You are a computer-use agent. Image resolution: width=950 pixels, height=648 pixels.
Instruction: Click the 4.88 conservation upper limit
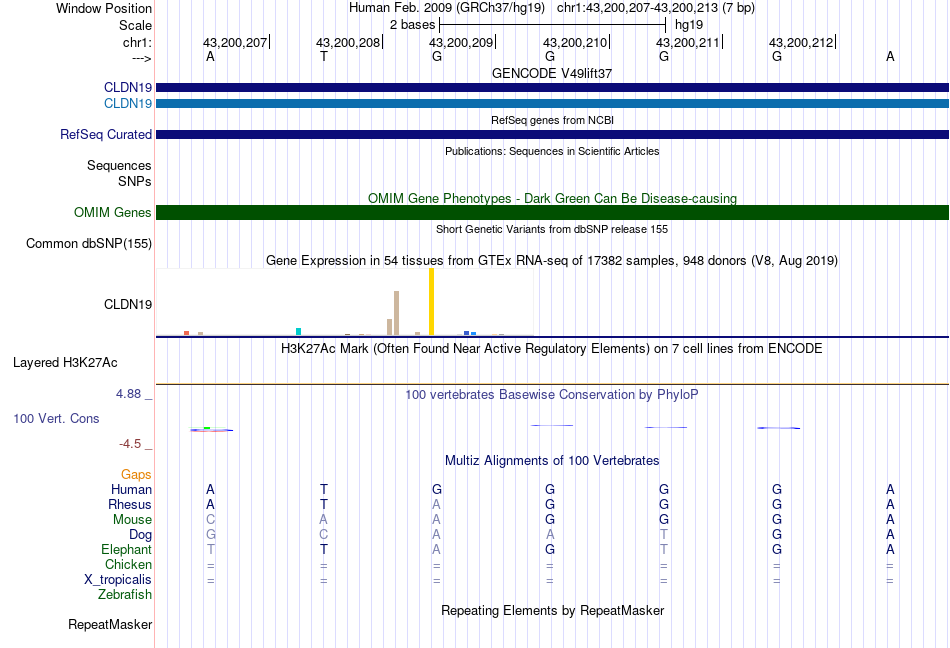(128, 394)
